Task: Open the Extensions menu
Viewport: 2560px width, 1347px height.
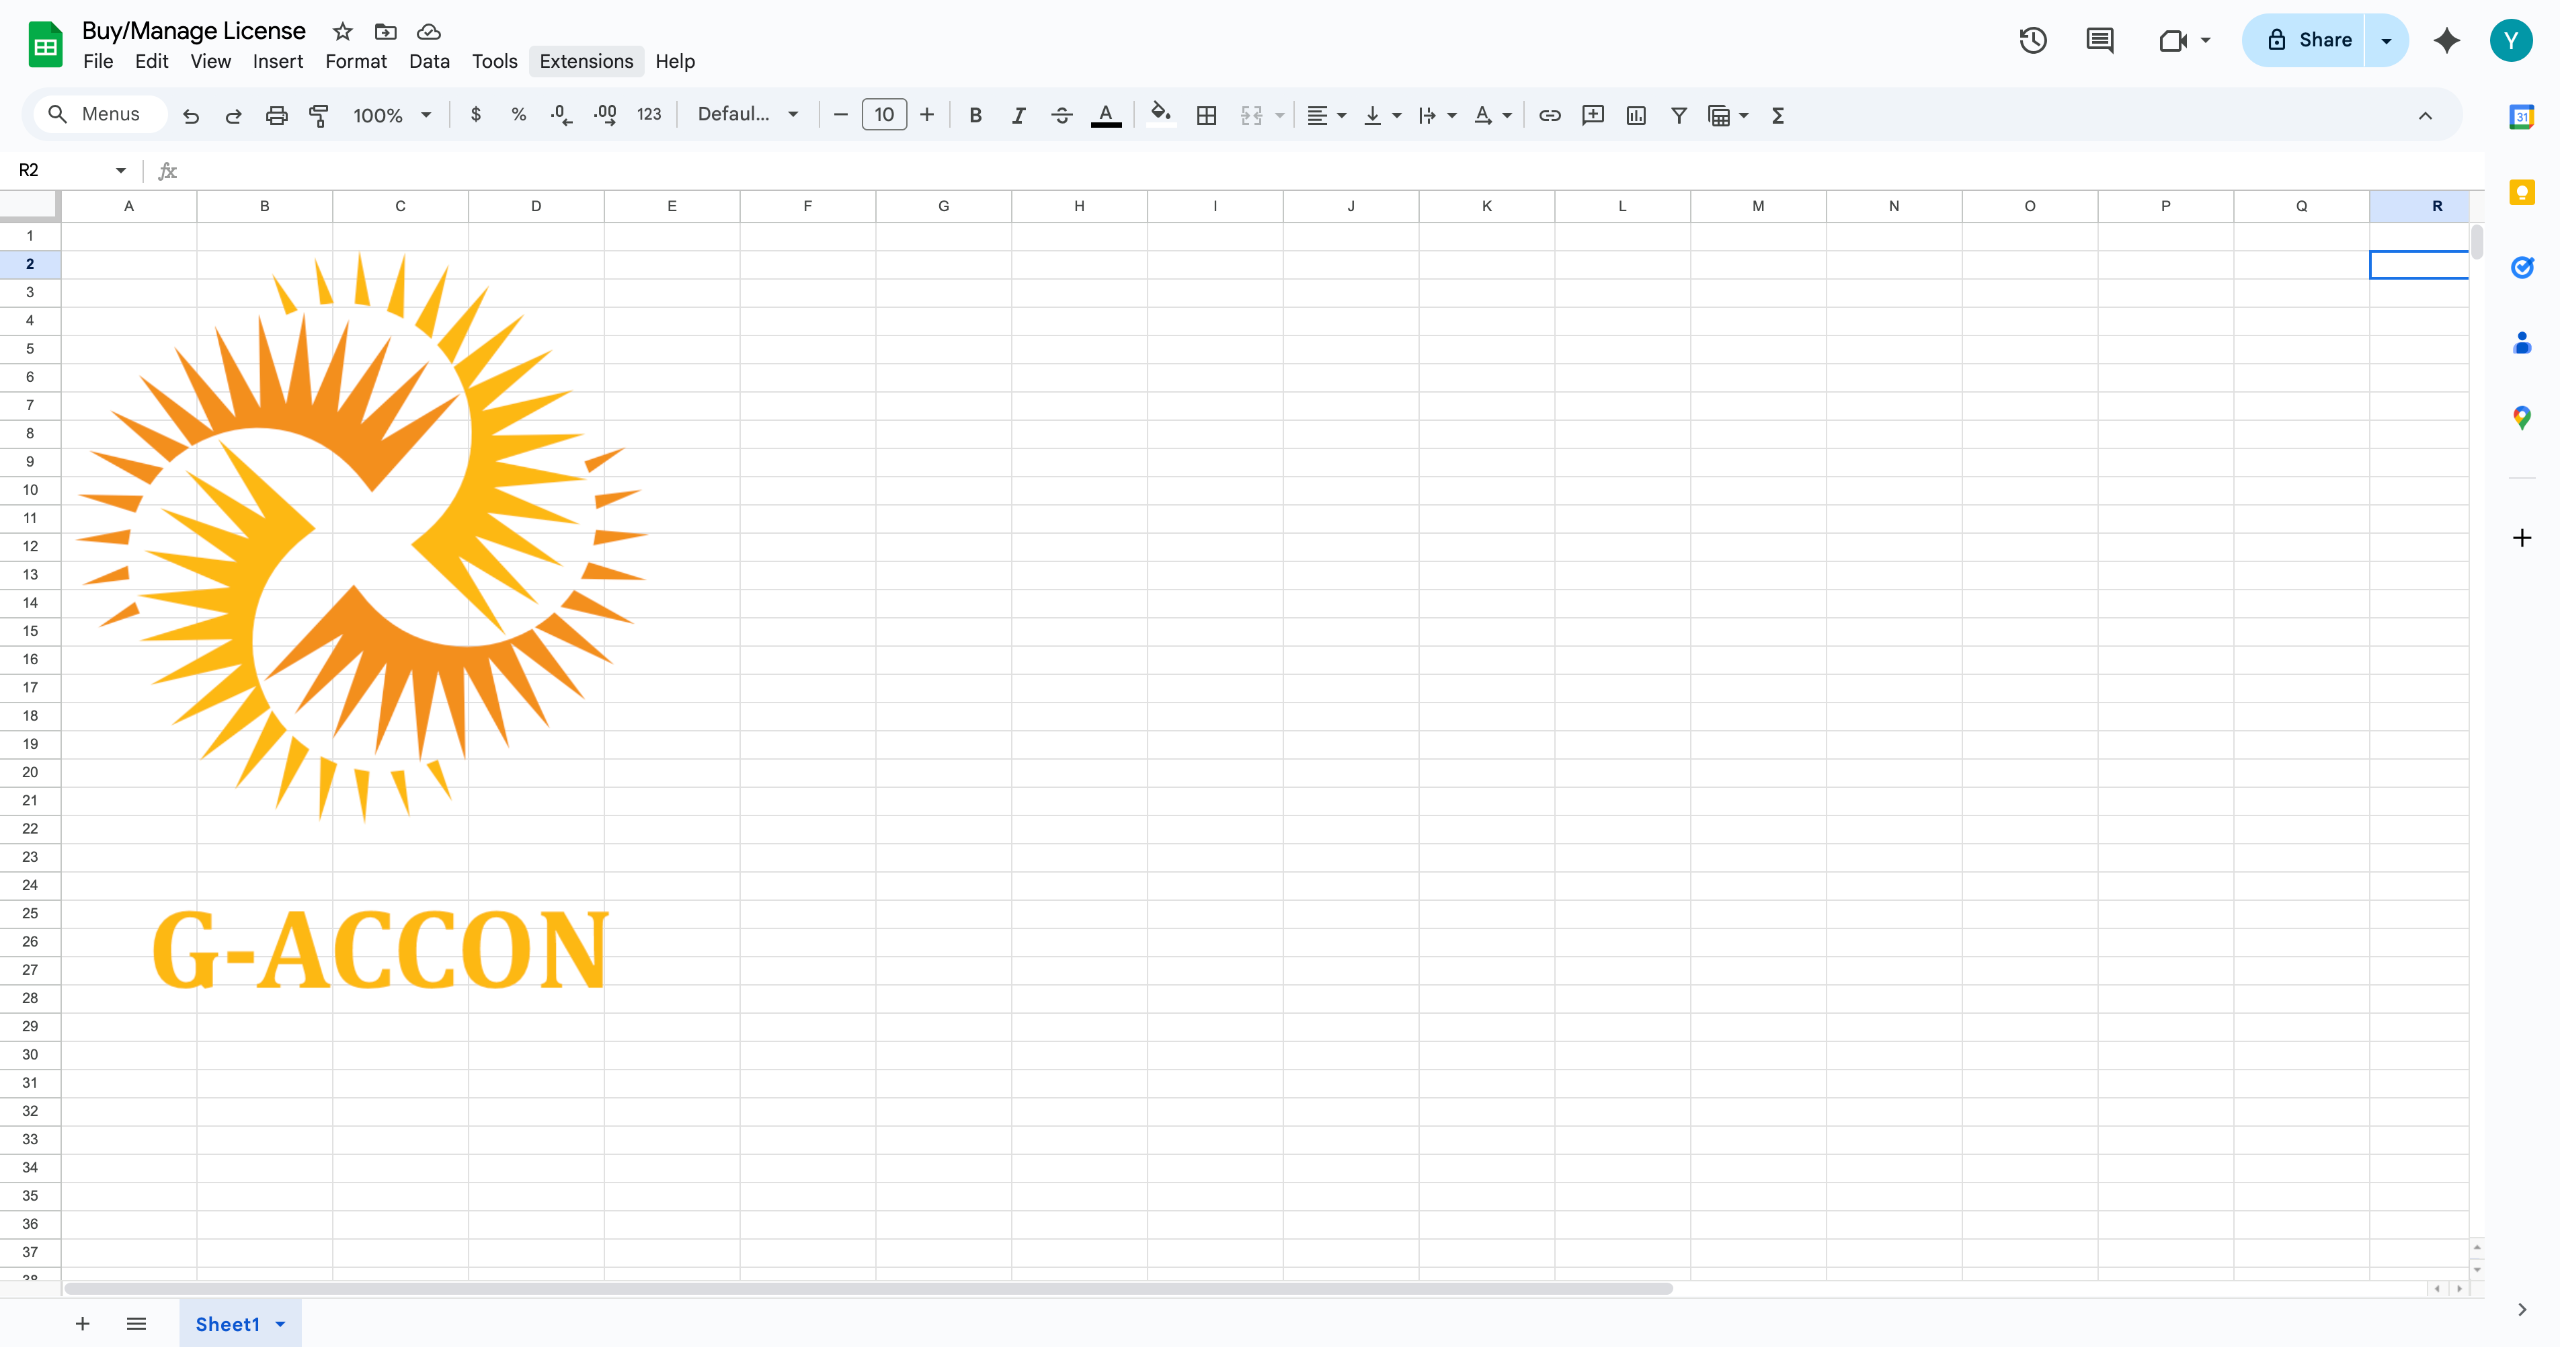Action: 586,61
